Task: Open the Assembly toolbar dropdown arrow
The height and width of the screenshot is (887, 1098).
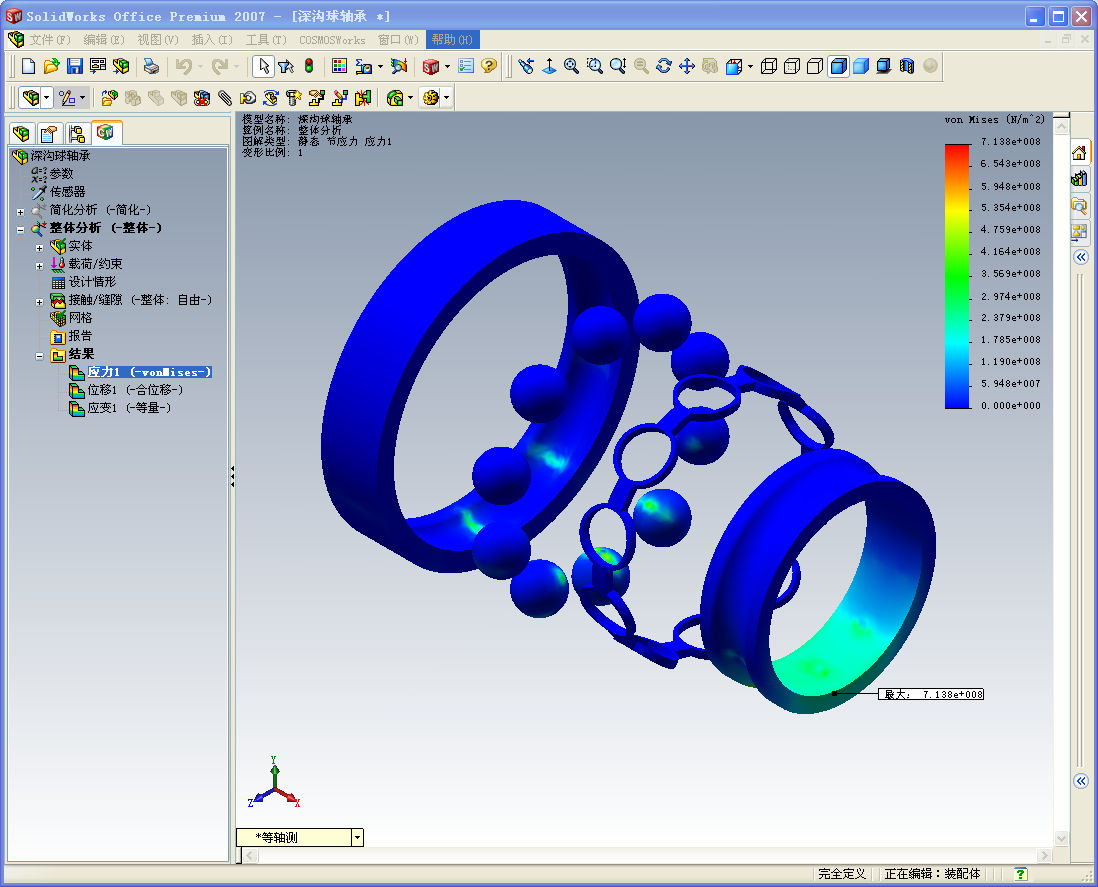Action: 46,98
